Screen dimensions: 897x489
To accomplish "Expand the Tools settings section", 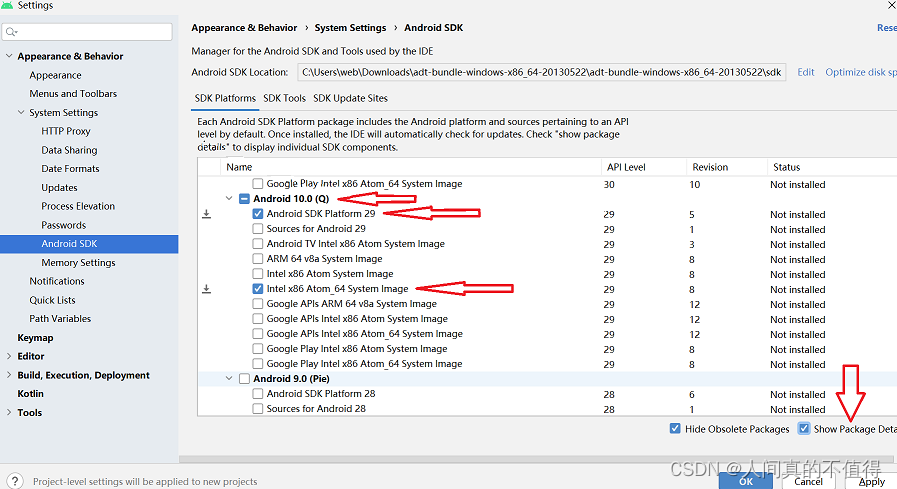I will [9, 413].
